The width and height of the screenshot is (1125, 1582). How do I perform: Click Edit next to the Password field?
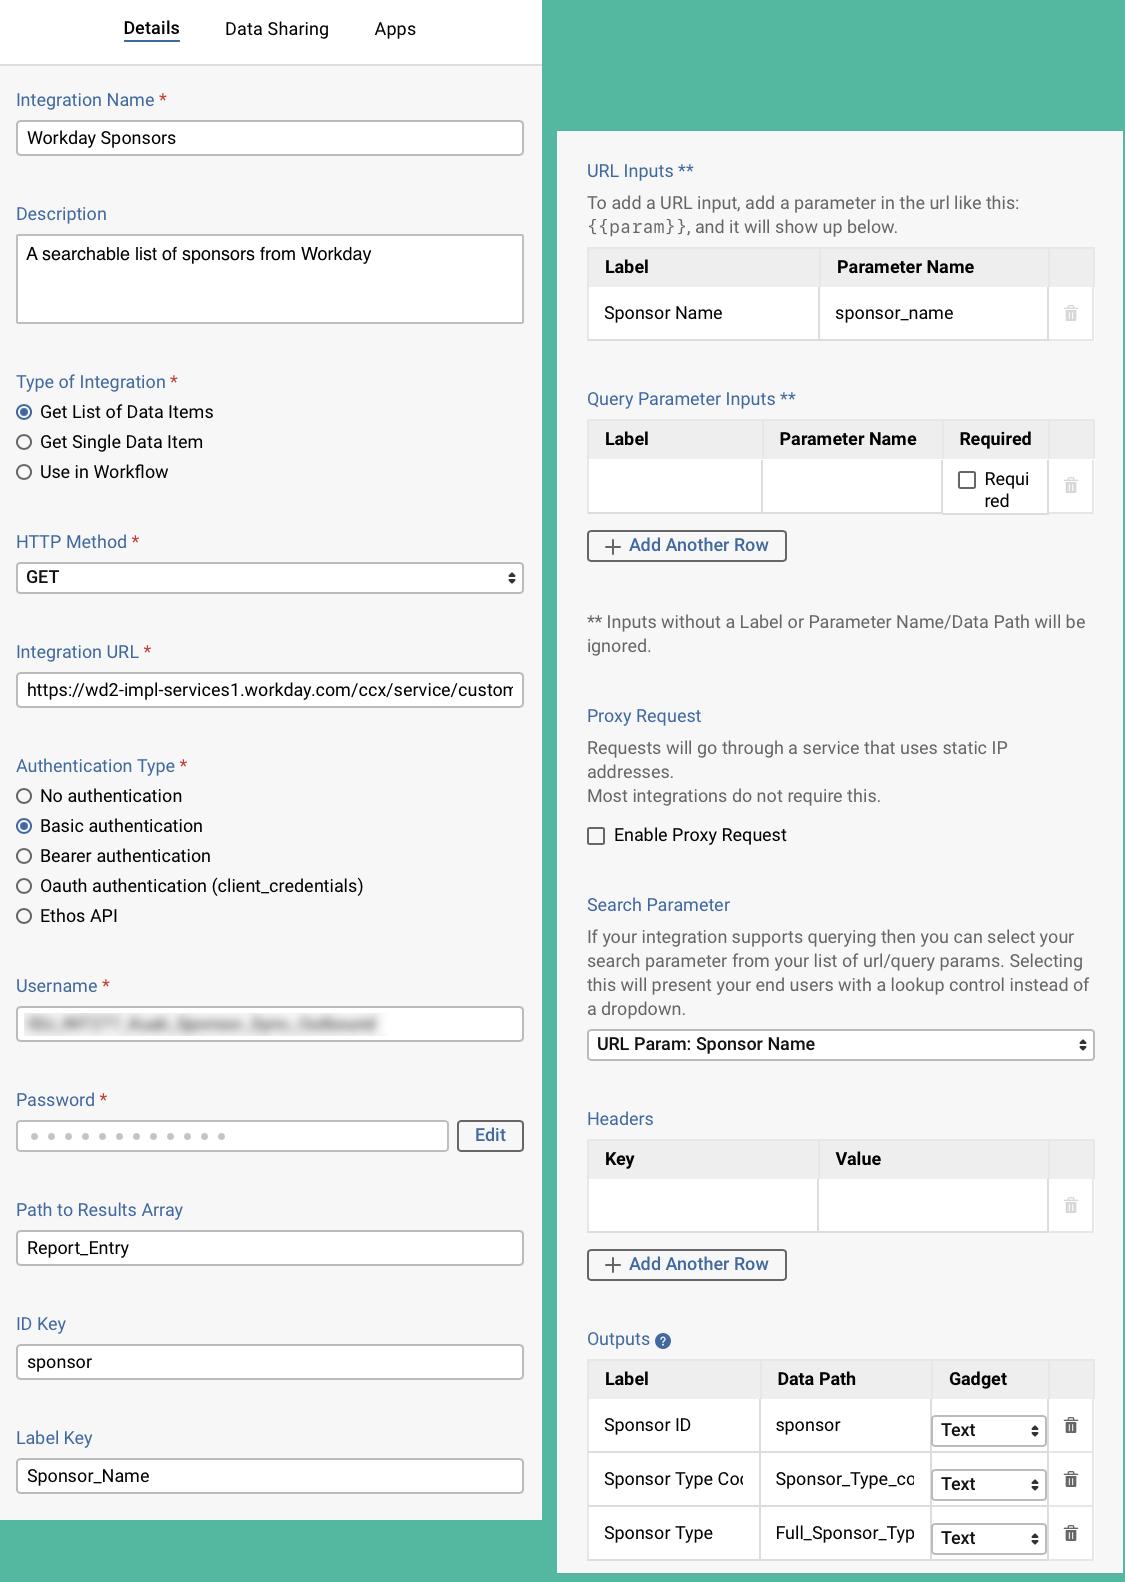click(x=490, y=1135)
